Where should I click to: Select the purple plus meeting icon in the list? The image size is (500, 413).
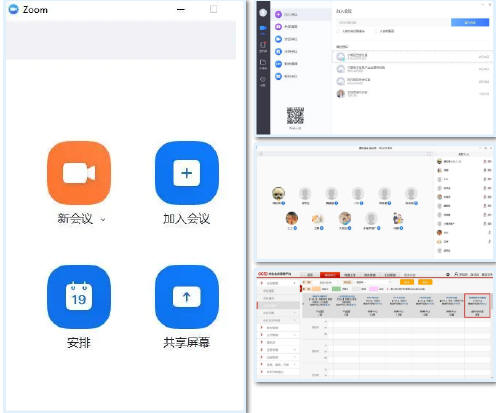[x=278, y=14]
